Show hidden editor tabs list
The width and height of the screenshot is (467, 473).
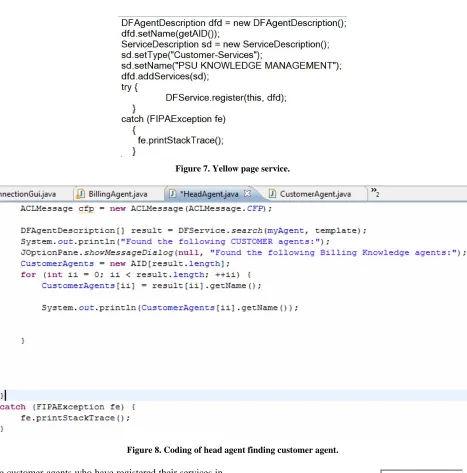tap(375, 192)
